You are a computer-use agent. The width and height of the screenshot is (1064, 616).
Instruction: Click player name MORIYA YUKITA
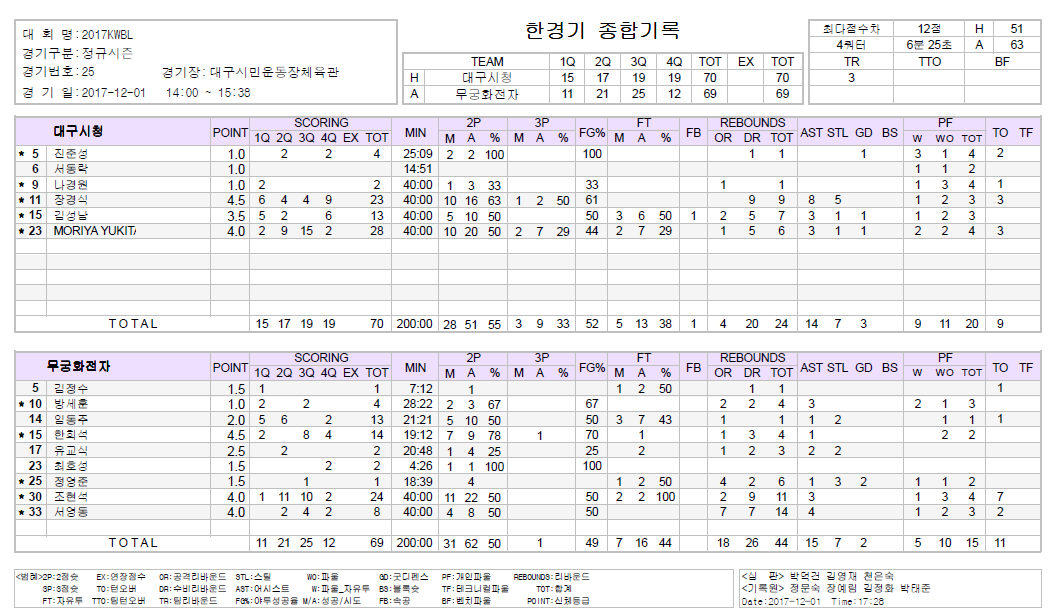pos(95,231)
